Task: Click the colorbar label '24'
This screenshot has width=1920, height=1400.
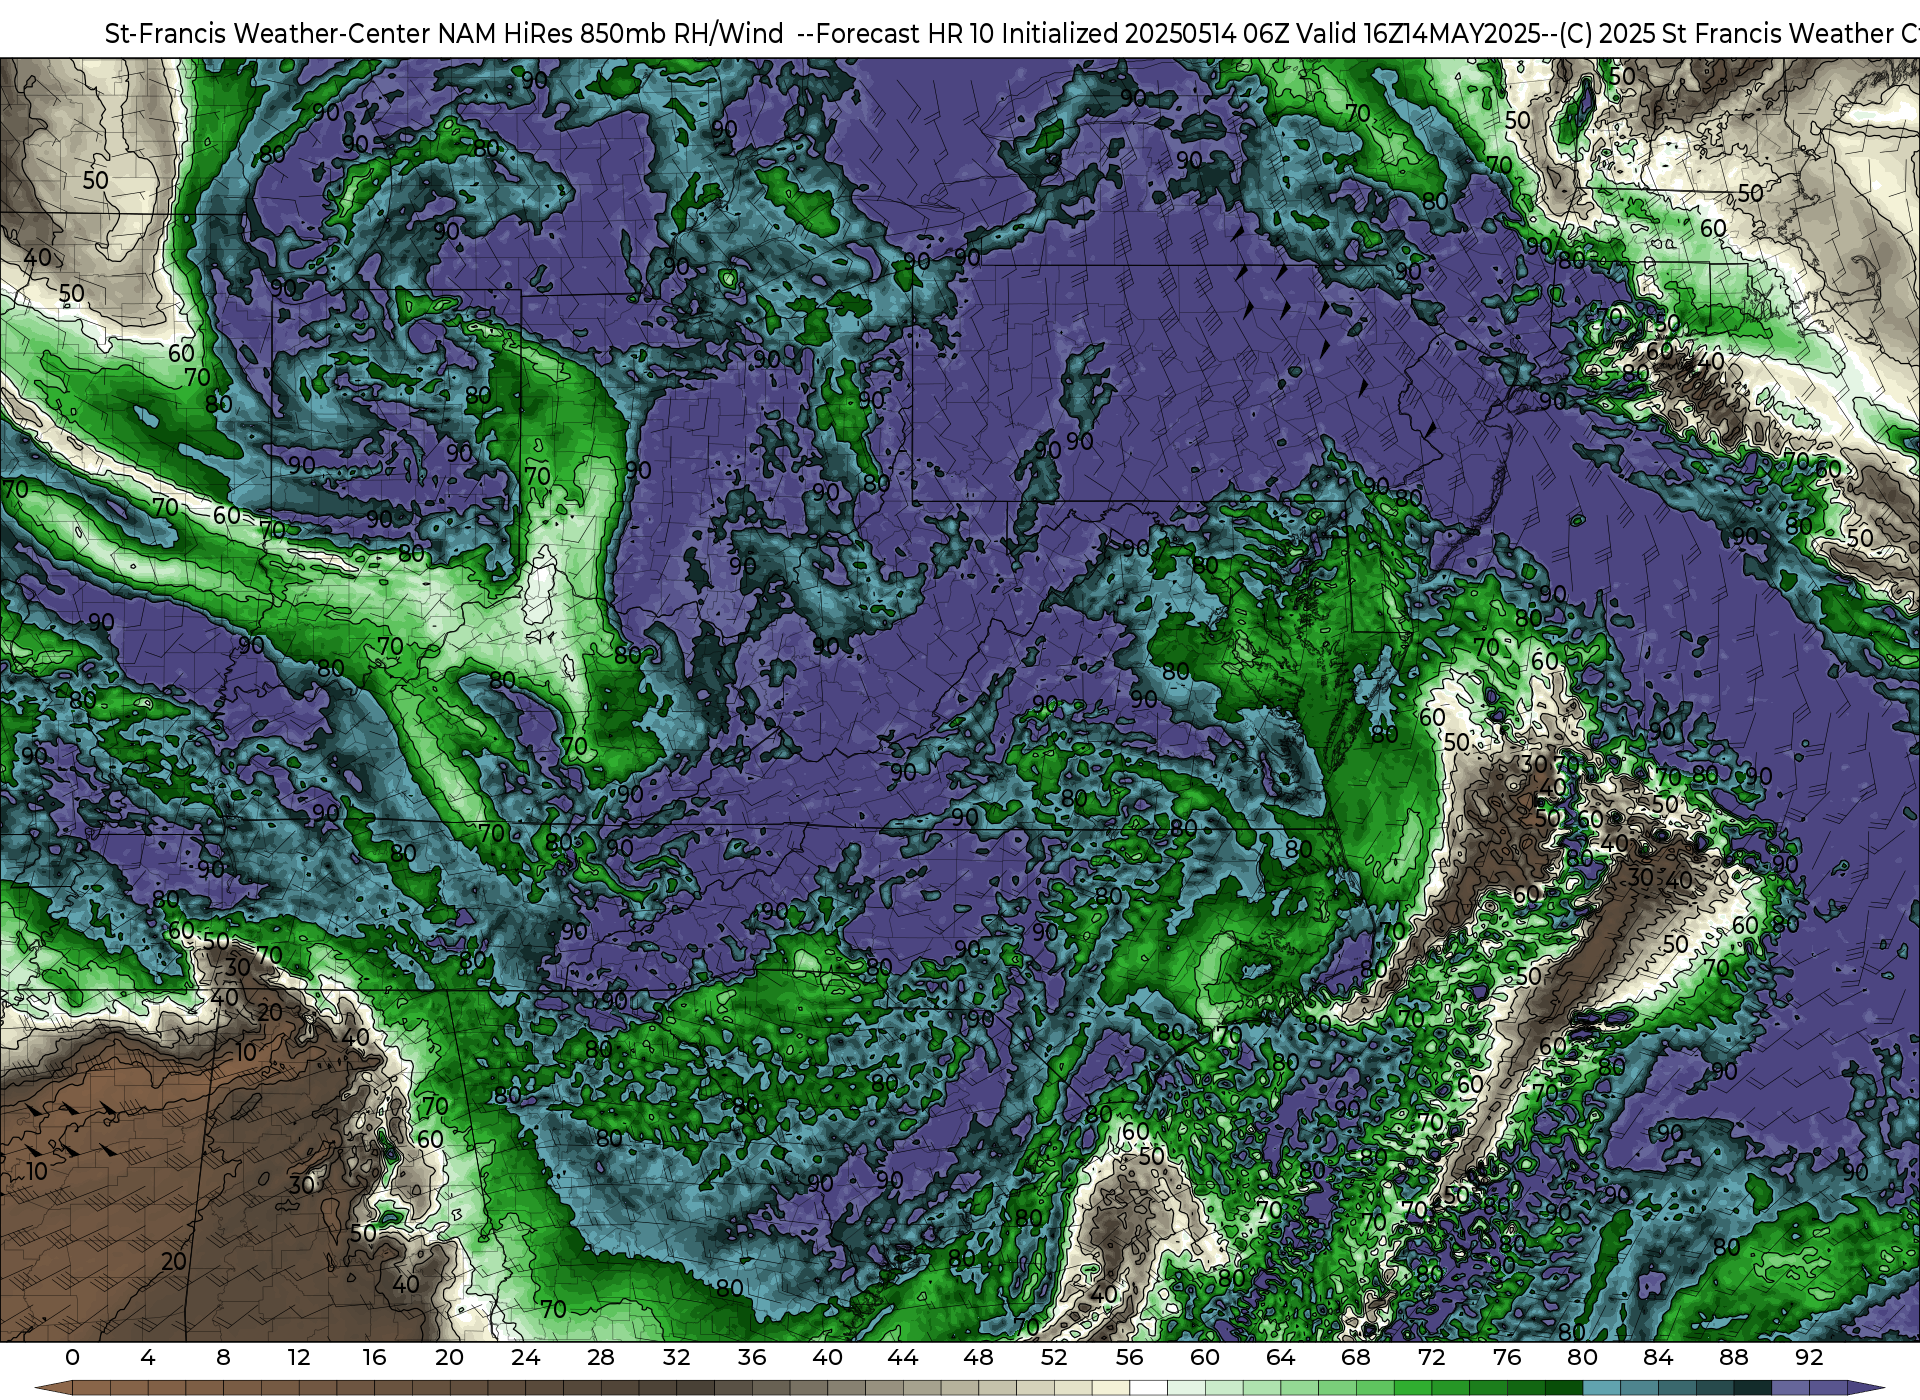Action: point(525,1357)
